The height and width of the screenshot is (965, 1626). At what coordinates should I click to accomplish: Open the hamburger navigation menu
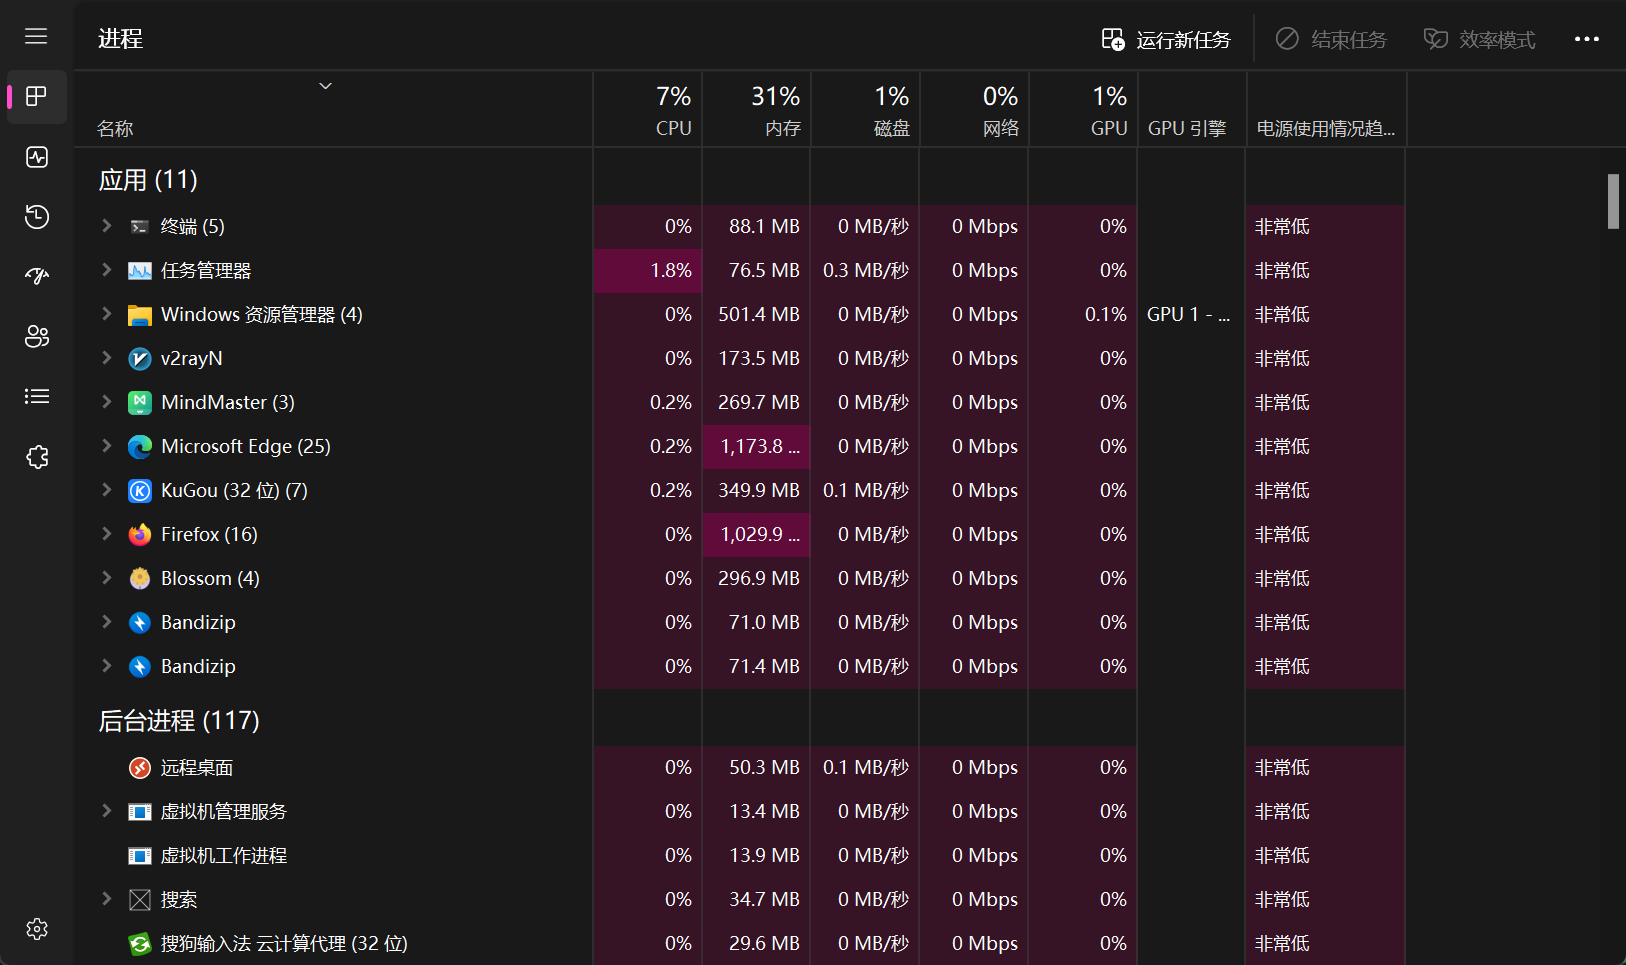pyautogui.click(x=36, y=37)
